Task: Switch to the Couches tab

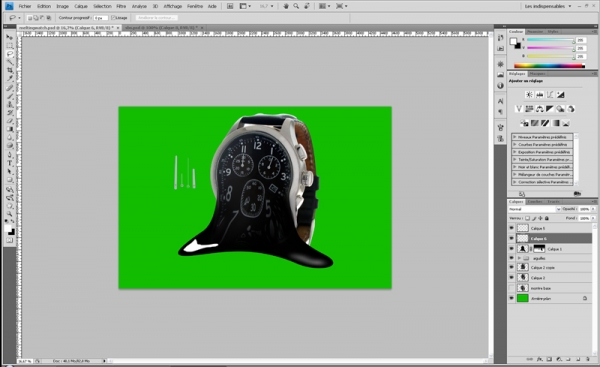Action: coord(535,202)
